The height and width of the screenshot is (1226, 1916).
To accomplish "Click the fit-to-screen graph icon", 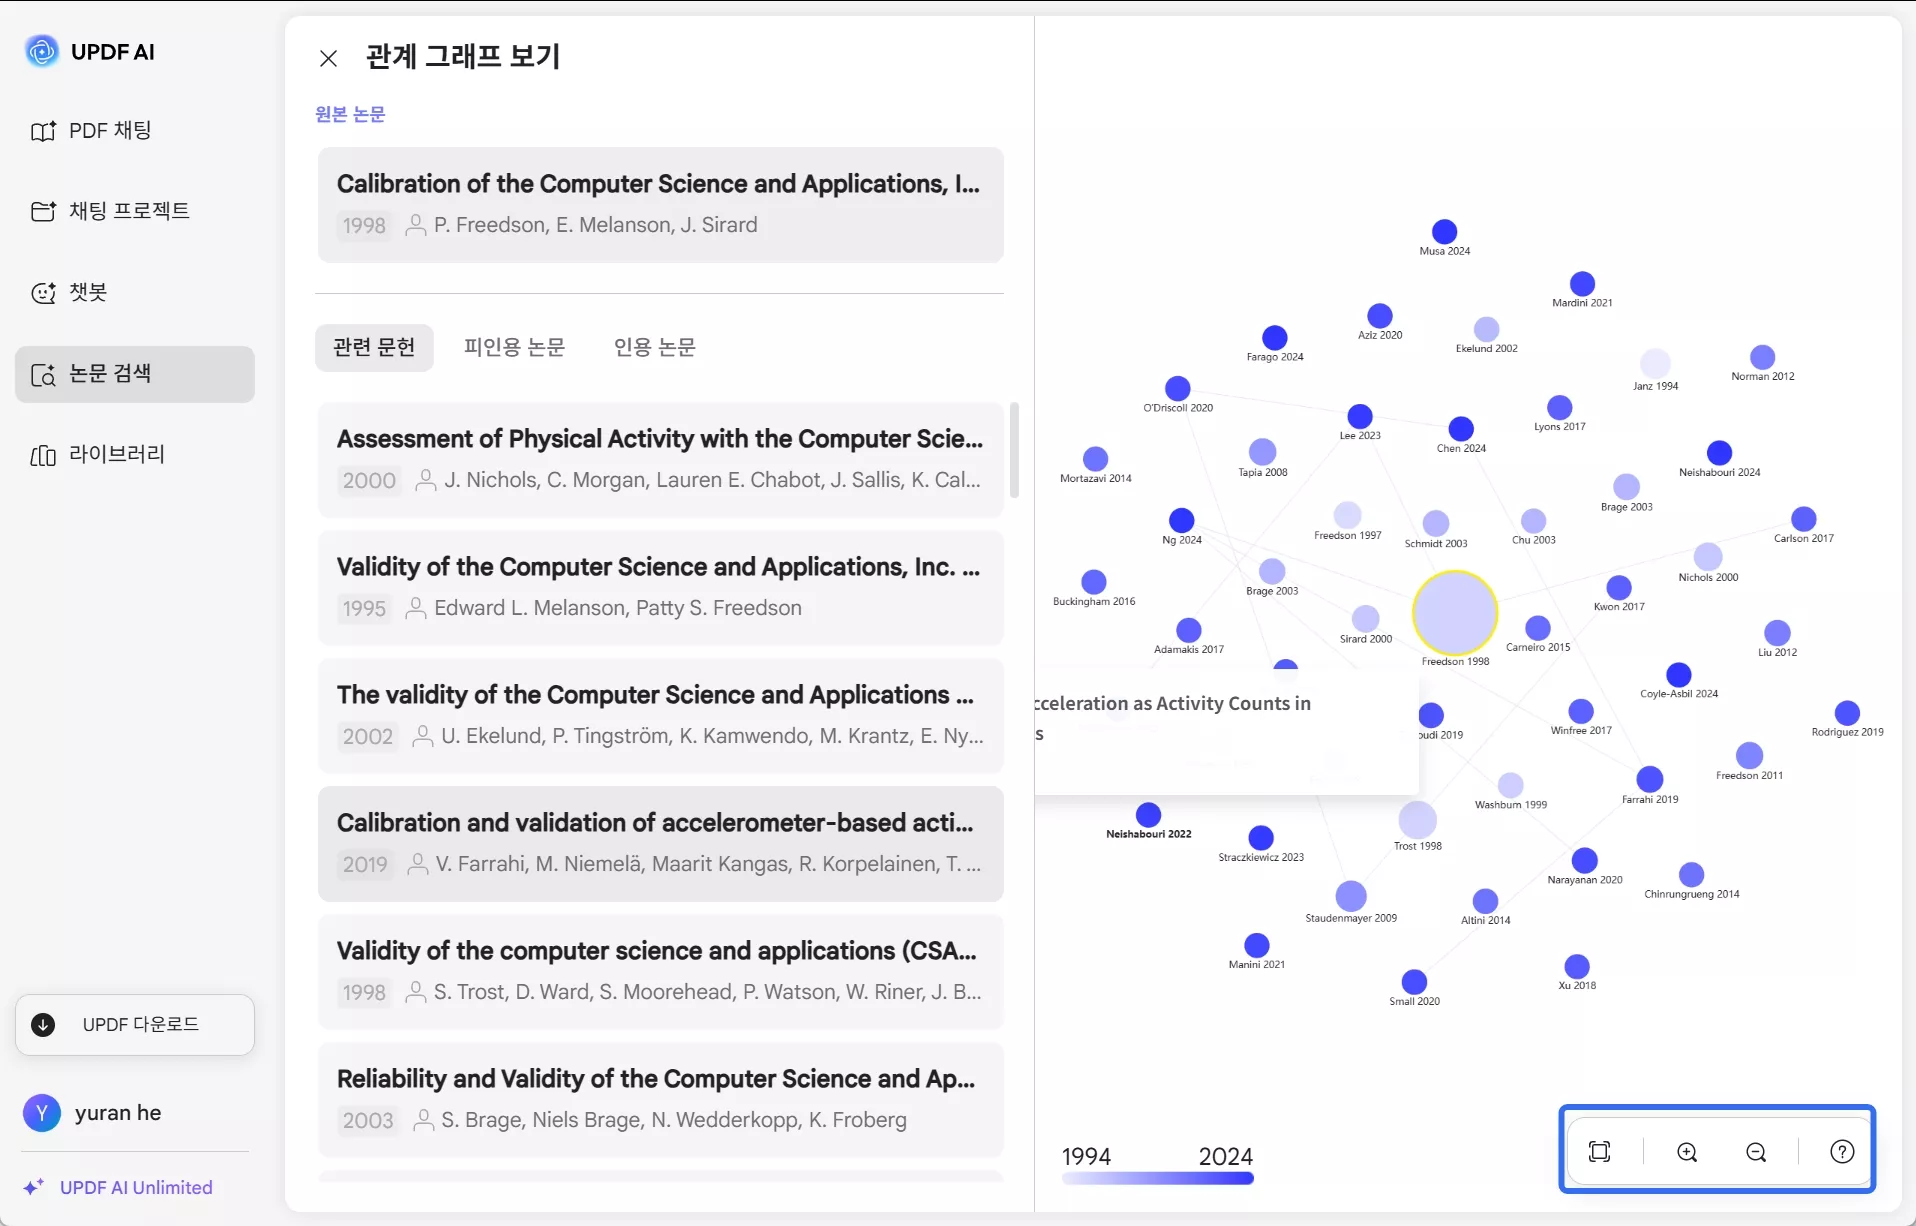I will (1599, 1152).
